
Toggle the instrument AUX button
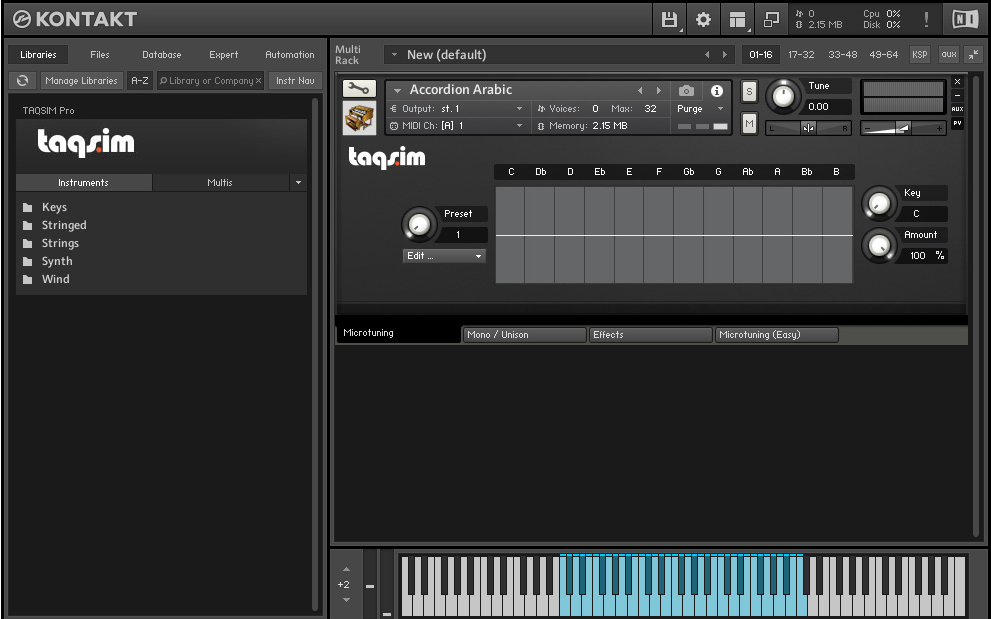tap(958, 109)
